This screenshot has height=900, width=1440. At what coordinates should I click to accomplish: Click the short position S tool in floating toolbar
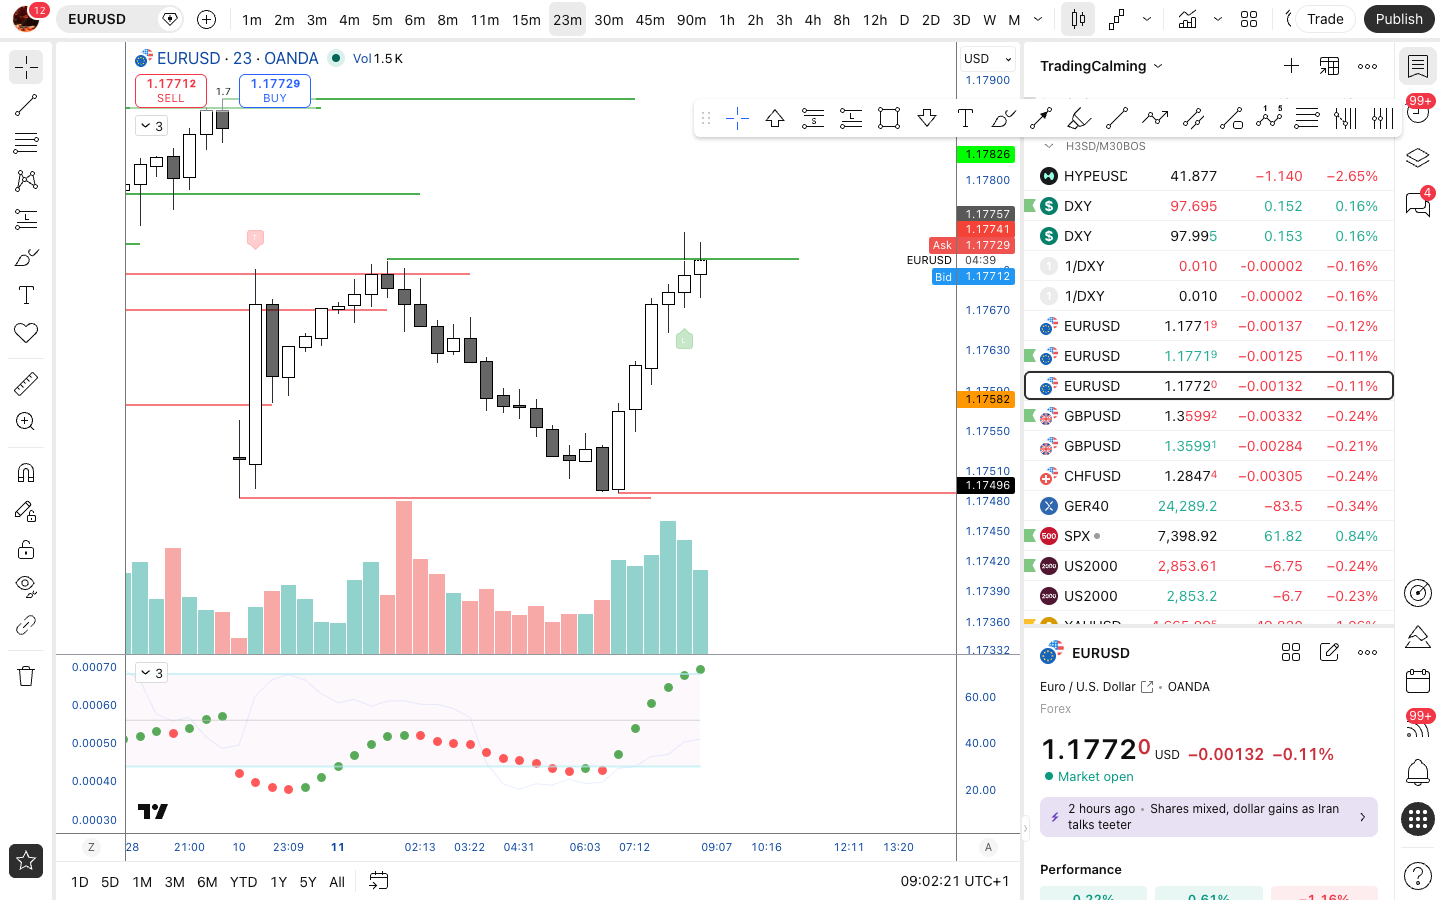click(x=813, y=118)
